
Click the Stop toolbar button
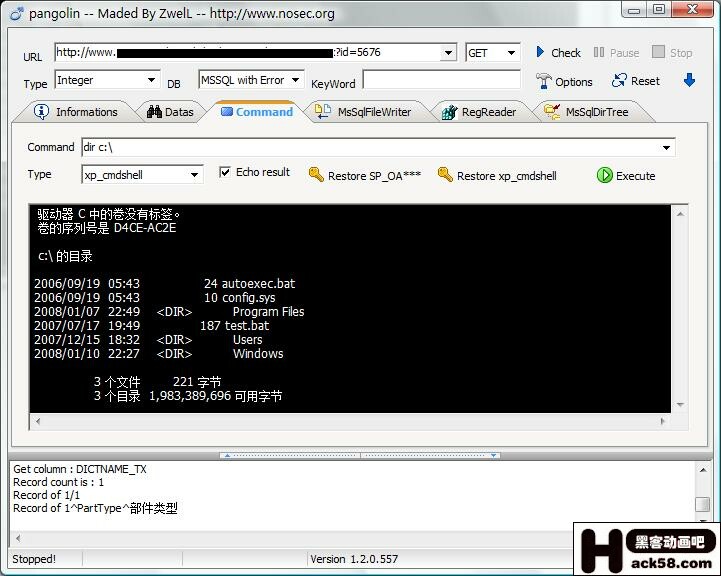pyautogui.click(x=671, y=53)
